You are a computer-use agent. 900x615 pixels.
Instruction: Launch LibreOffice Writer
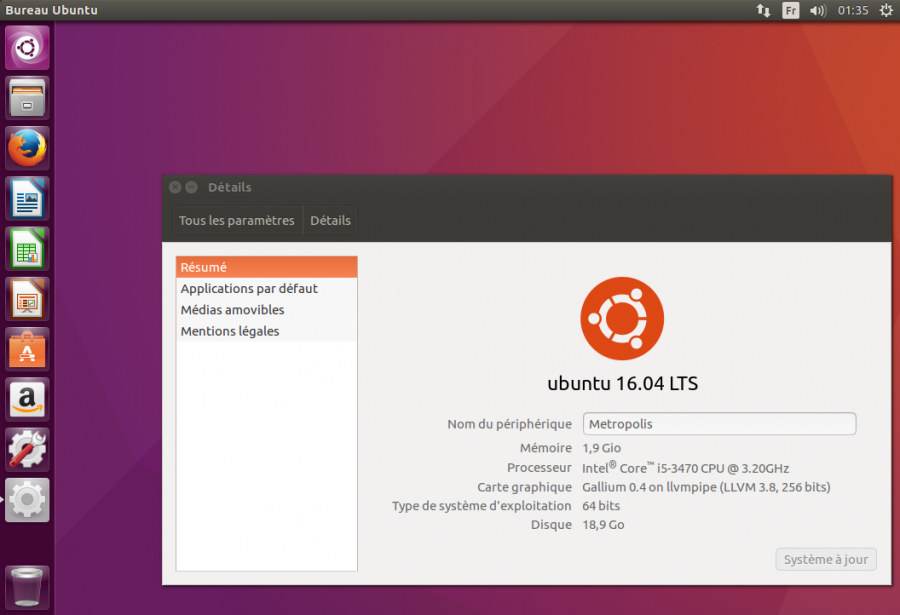pos(27,199)
